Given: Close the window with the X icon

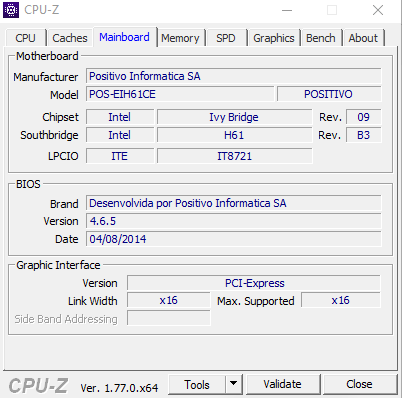Looking at the screenshot, I should (x=378, y=10).
